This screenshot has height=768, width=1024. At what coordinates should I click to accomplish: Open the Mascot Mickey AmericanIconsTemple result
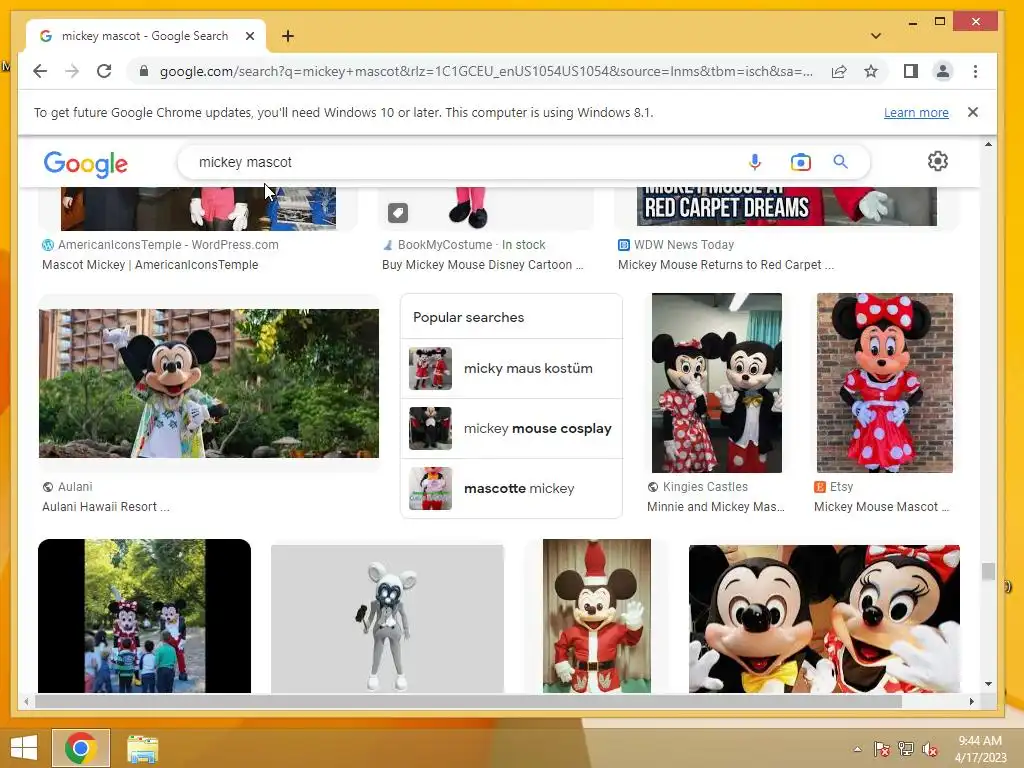150,264
